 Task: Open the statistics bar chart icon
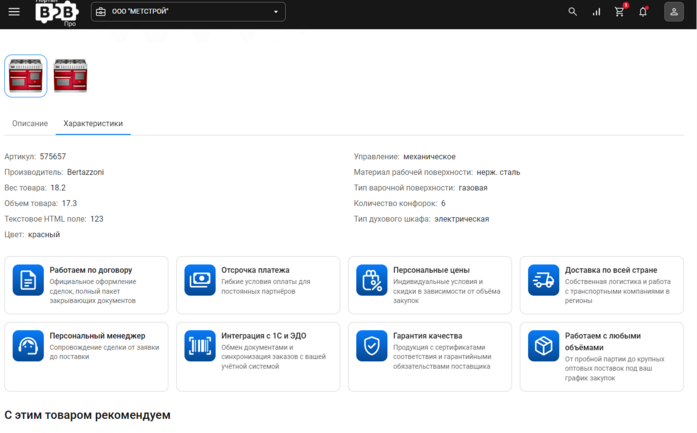[596, 12]
